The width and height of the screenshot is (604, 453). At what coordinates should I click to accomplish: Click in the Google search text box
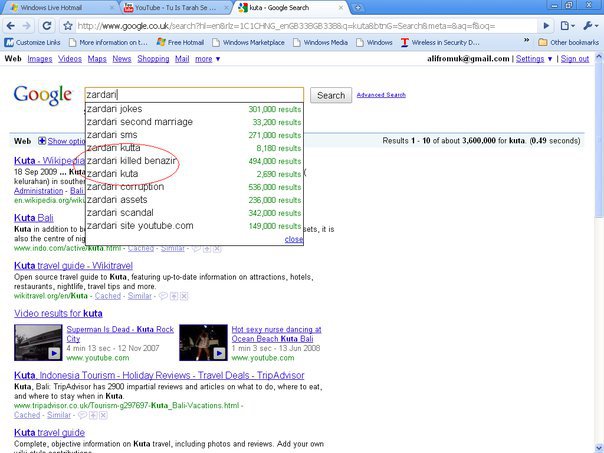pyautogui.click(x=193, y=95)
